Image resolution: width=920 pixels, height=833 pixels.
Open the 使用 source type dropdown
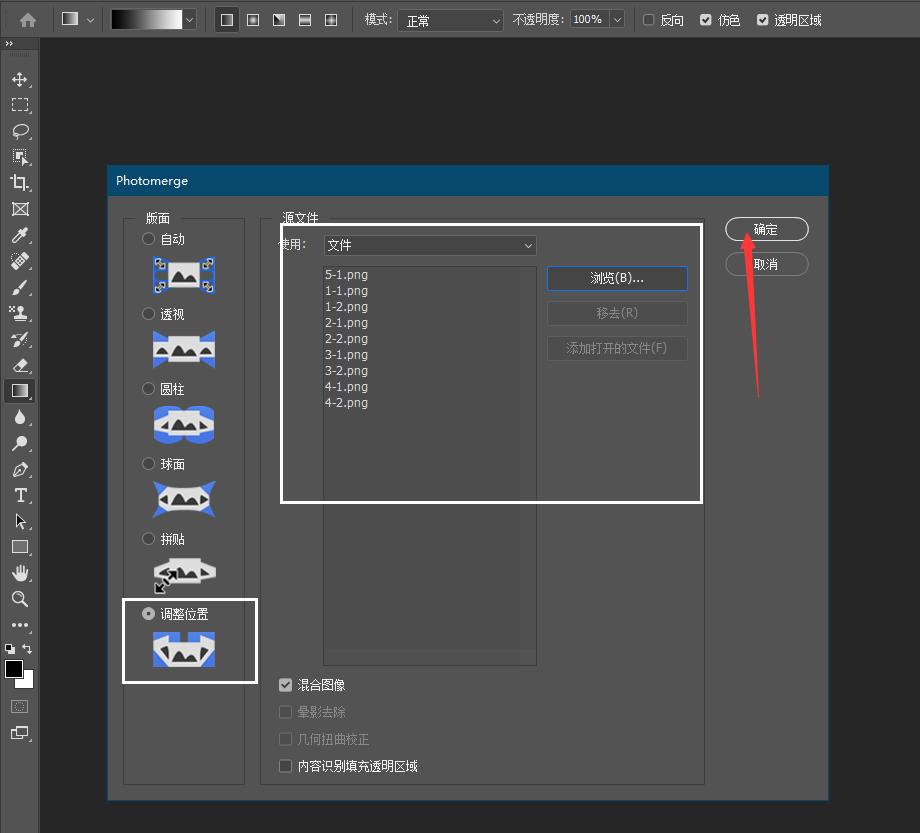click(430, 245)
